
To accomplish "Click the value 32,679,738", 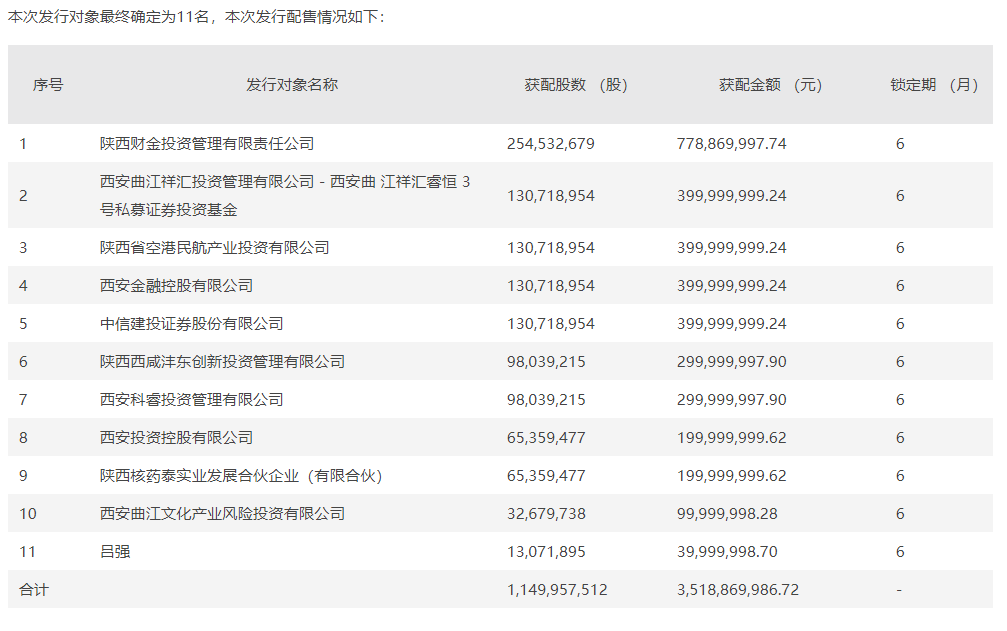I will (547, 514).
